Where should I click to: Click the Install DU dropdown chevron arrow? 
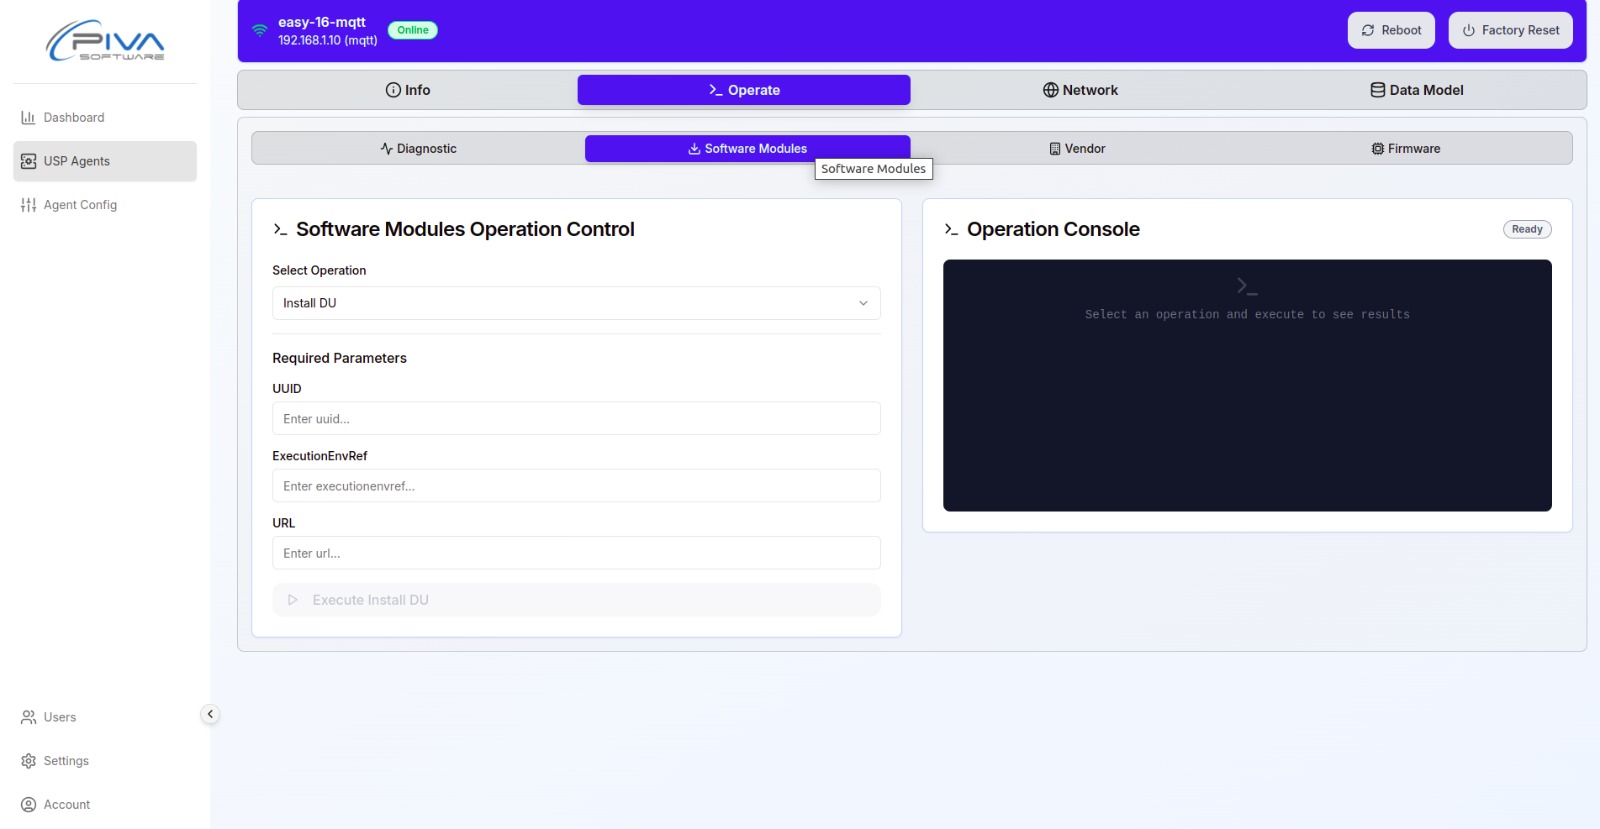coord(863,303)
